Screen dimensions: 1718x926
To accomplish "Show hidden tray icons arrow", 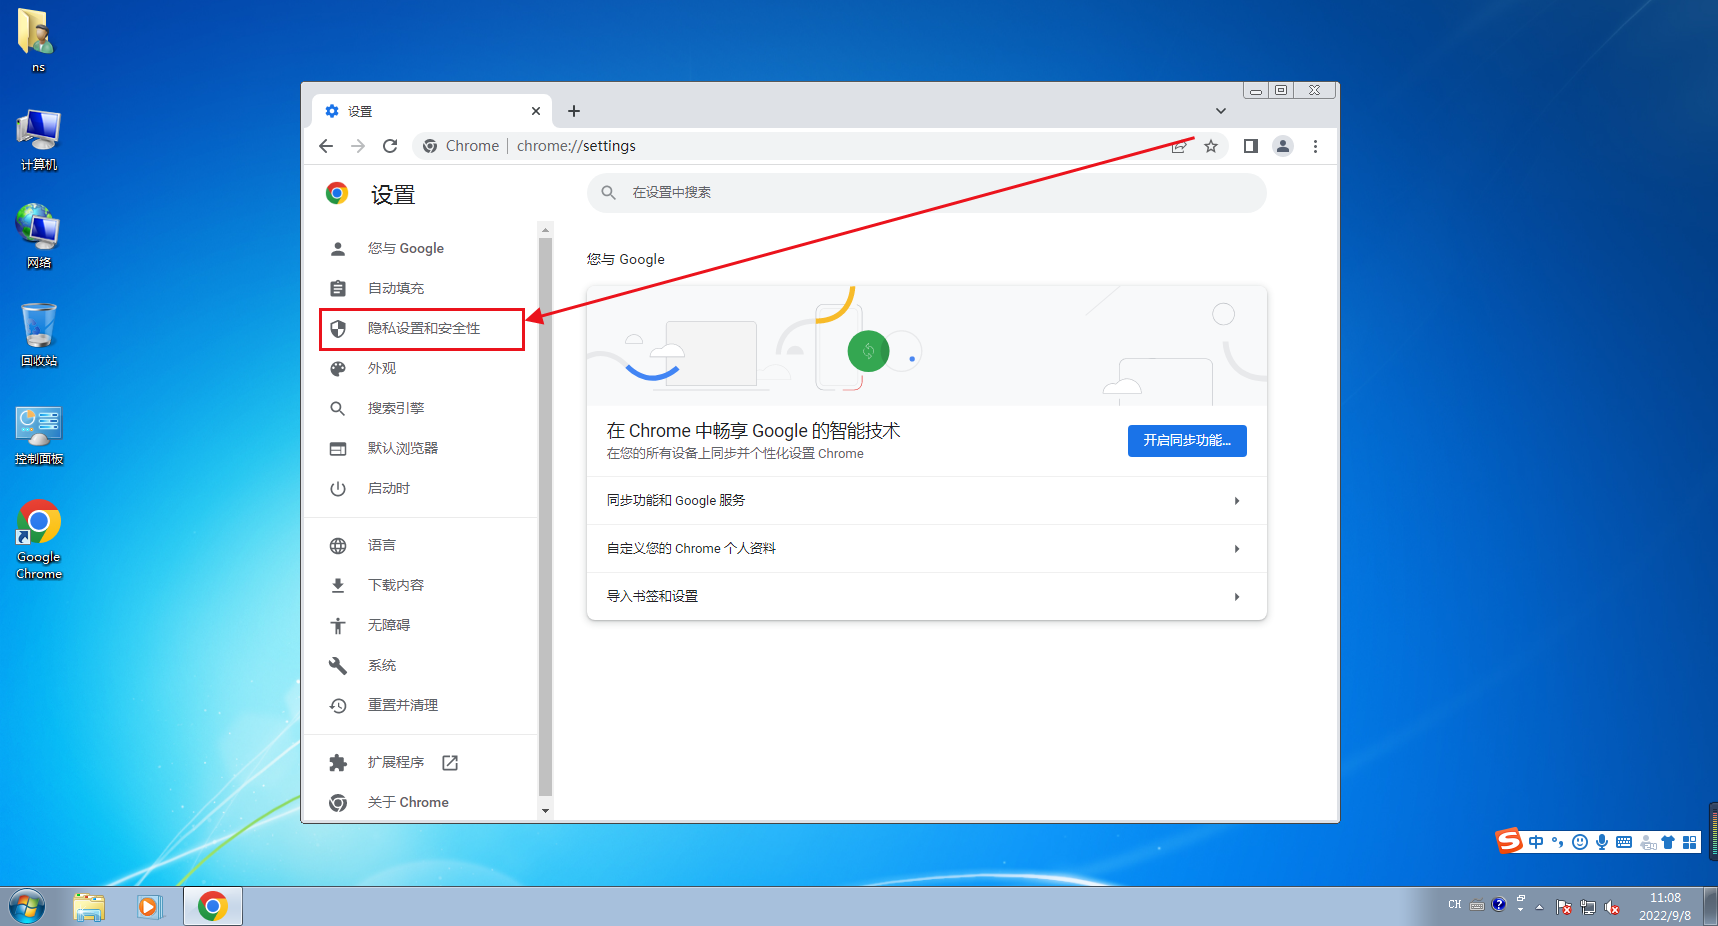I will tap(1539, 908).
